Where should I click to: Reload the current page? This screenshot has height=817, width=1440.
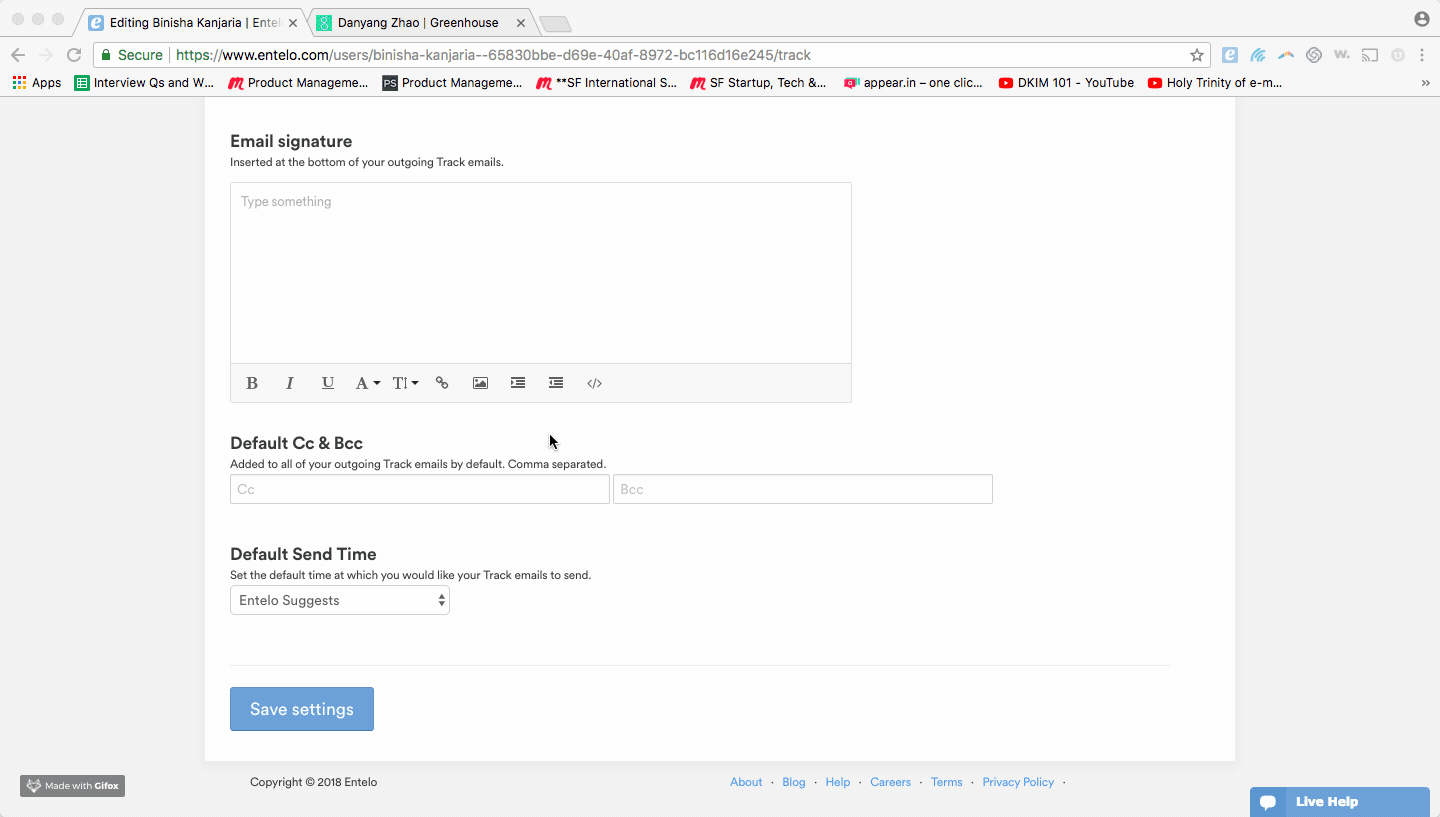74,55
